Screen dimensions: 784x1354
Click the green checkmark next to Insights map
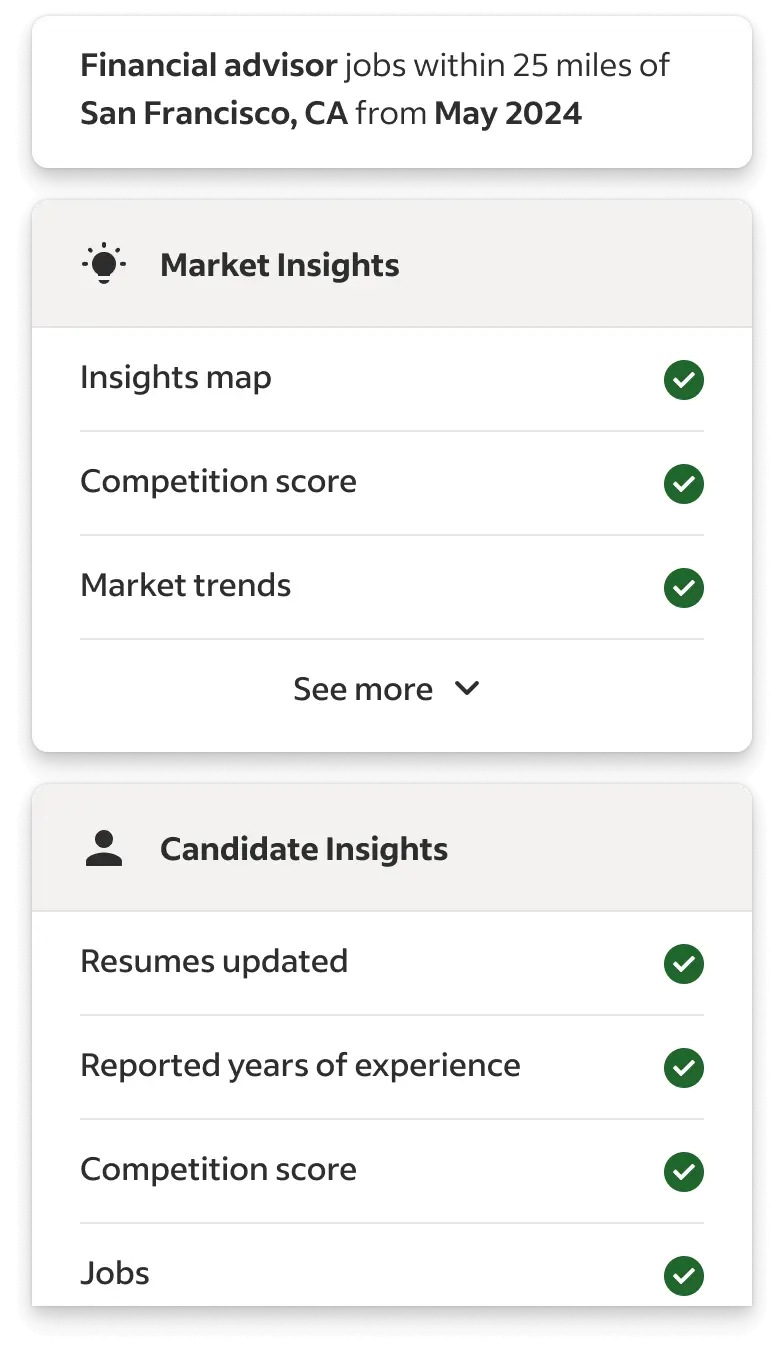(684, 380)
